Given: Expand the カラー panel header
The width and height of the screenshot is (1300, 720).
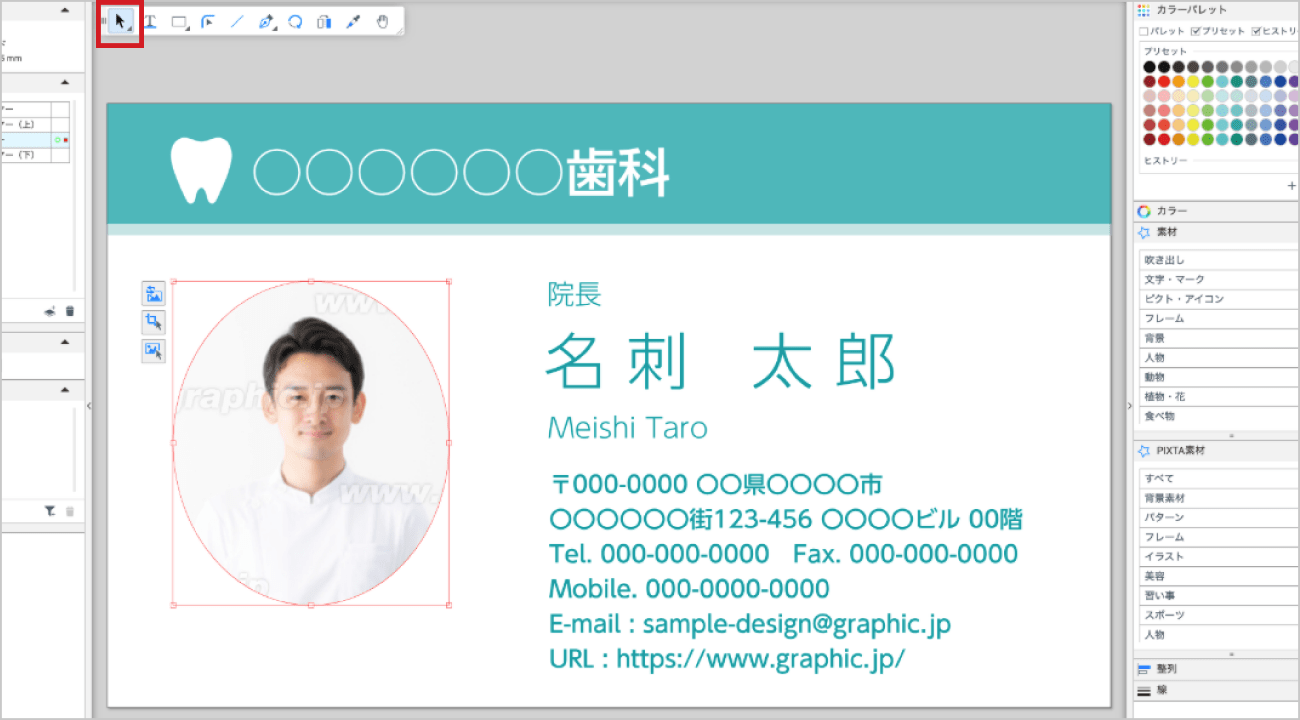Looking at the screenshot, I should click(x=1217, y=211).
